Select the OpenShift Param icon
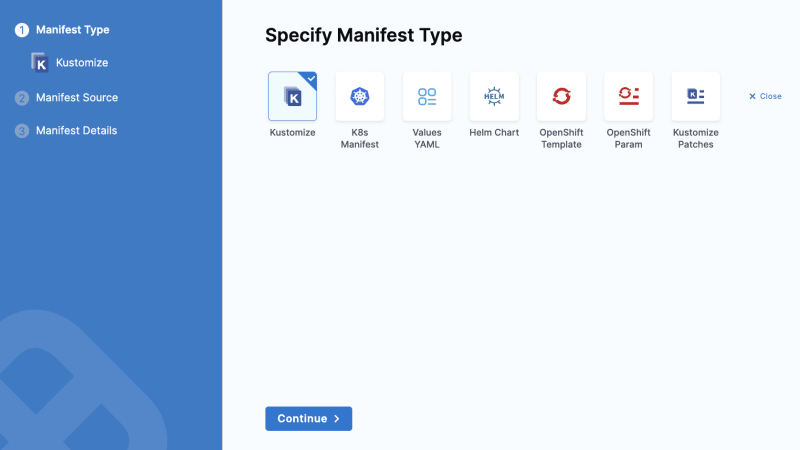This screenshot has height=450, width=800. [x=629, y=96]
